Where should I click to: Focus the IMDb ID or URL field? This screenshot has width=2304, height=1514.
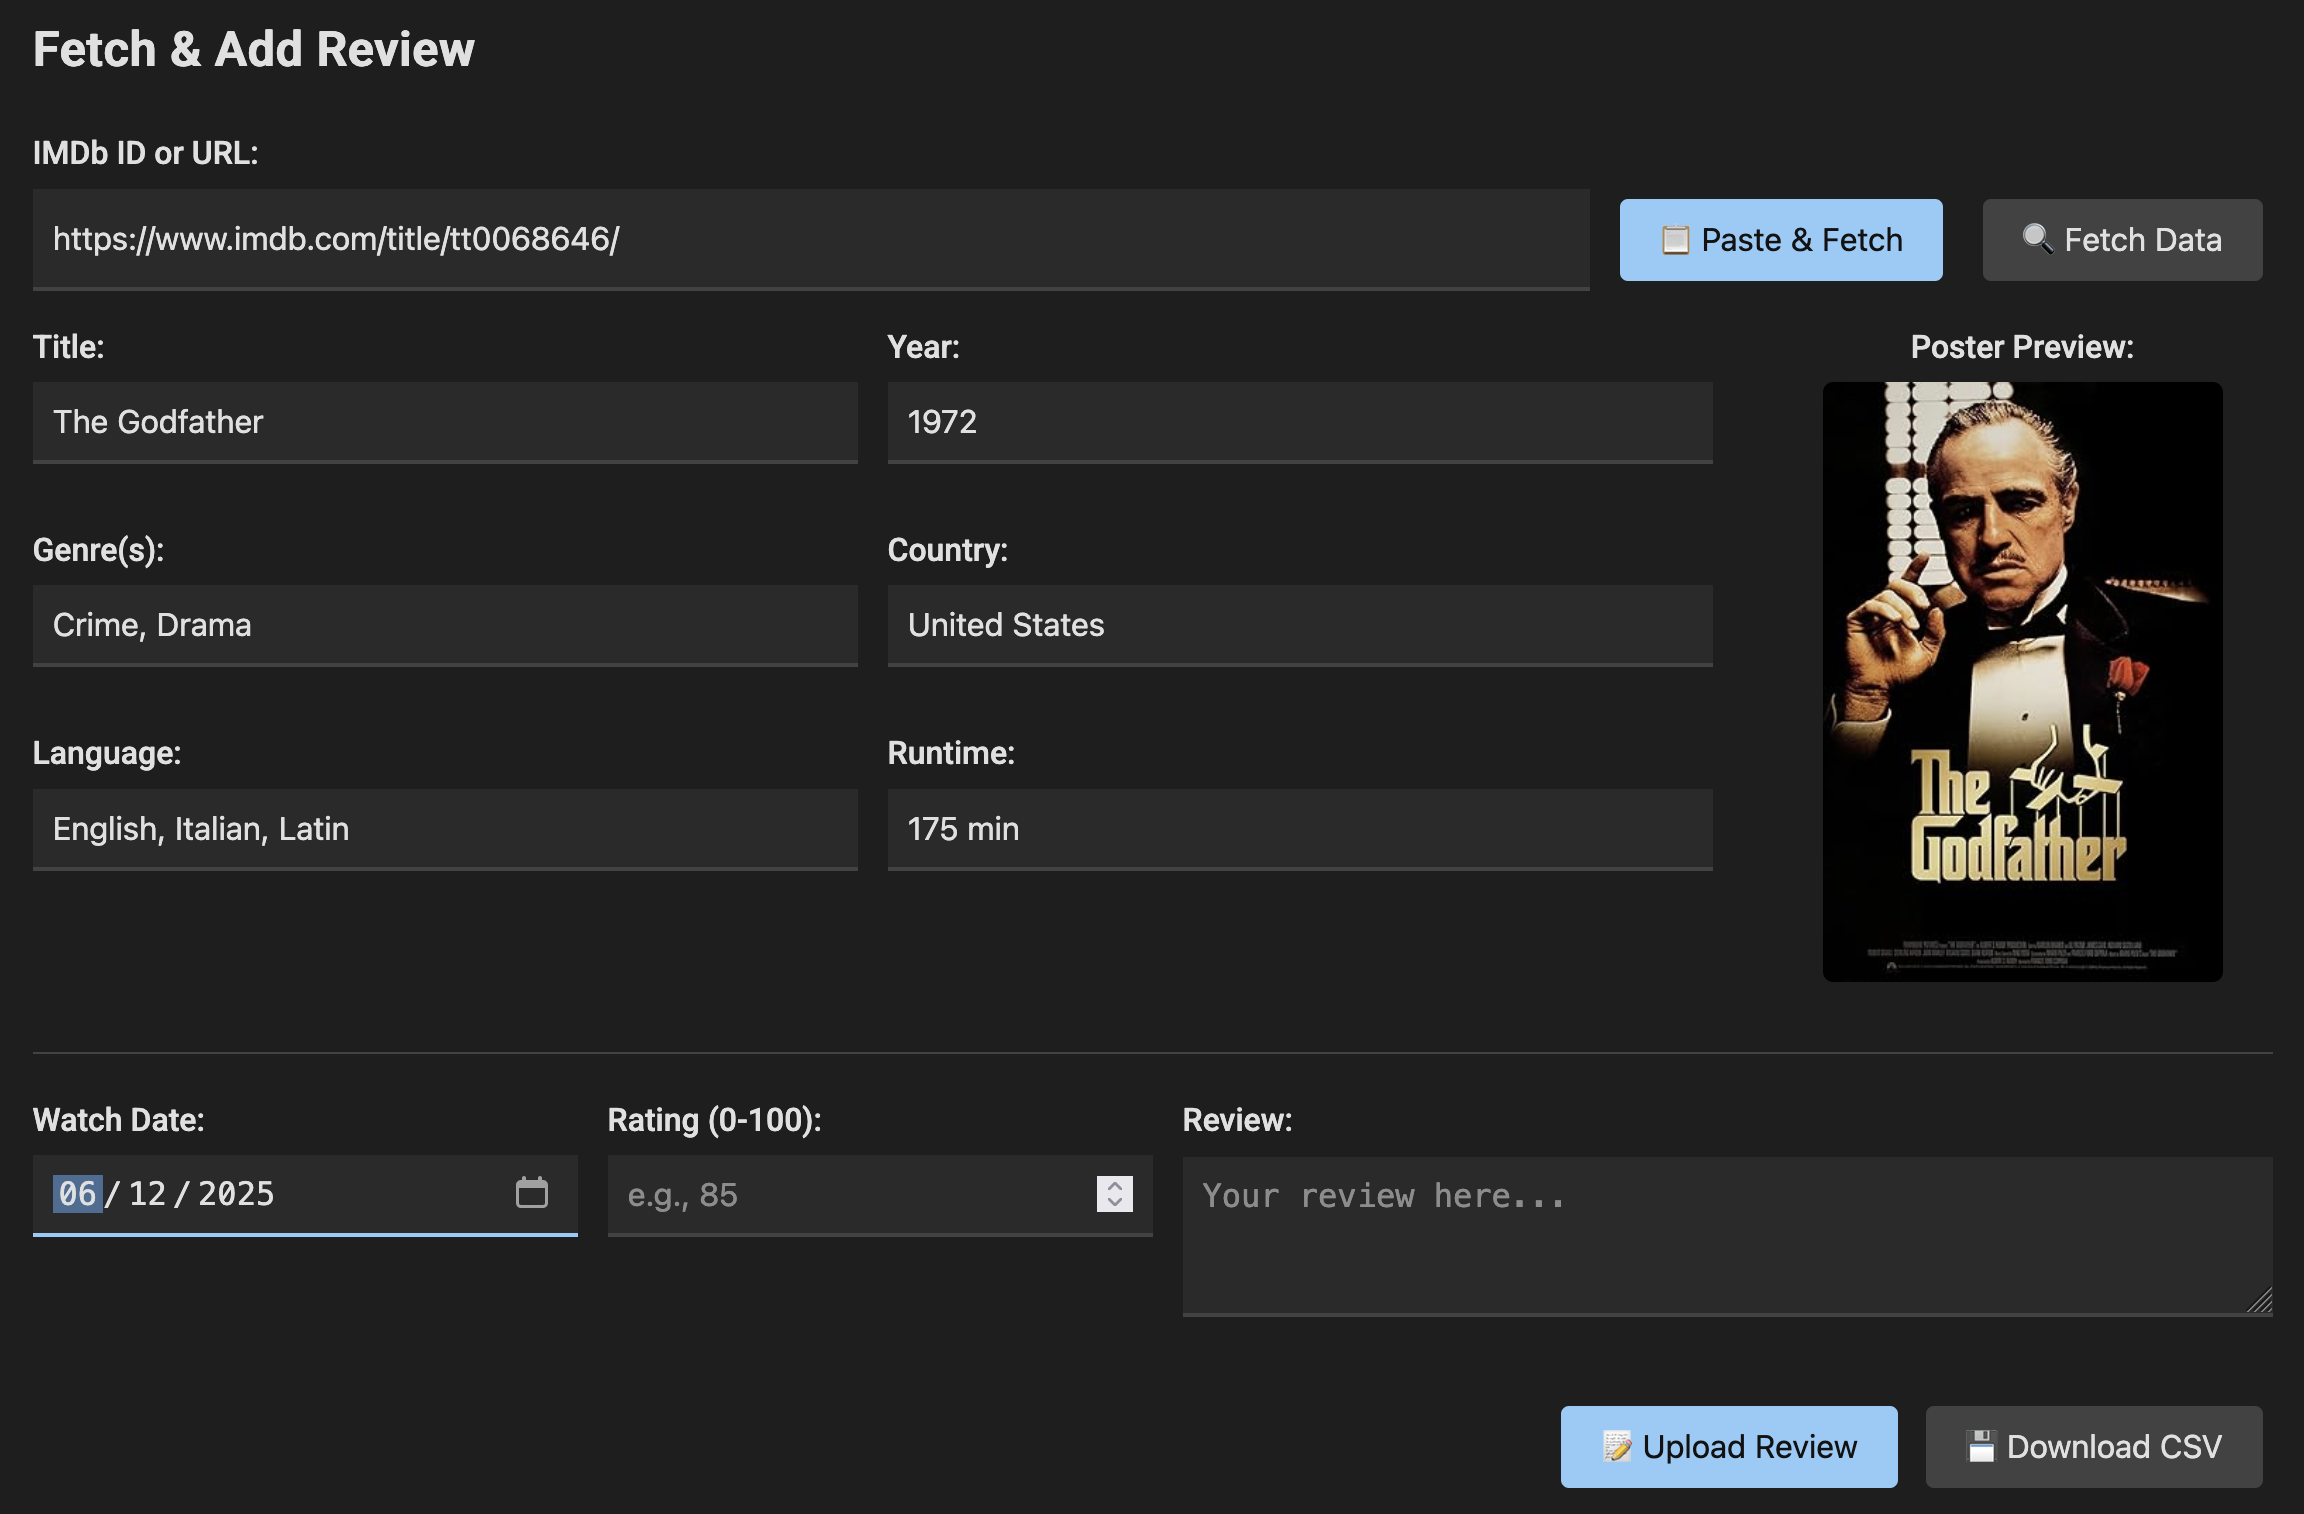pos(811,240)
